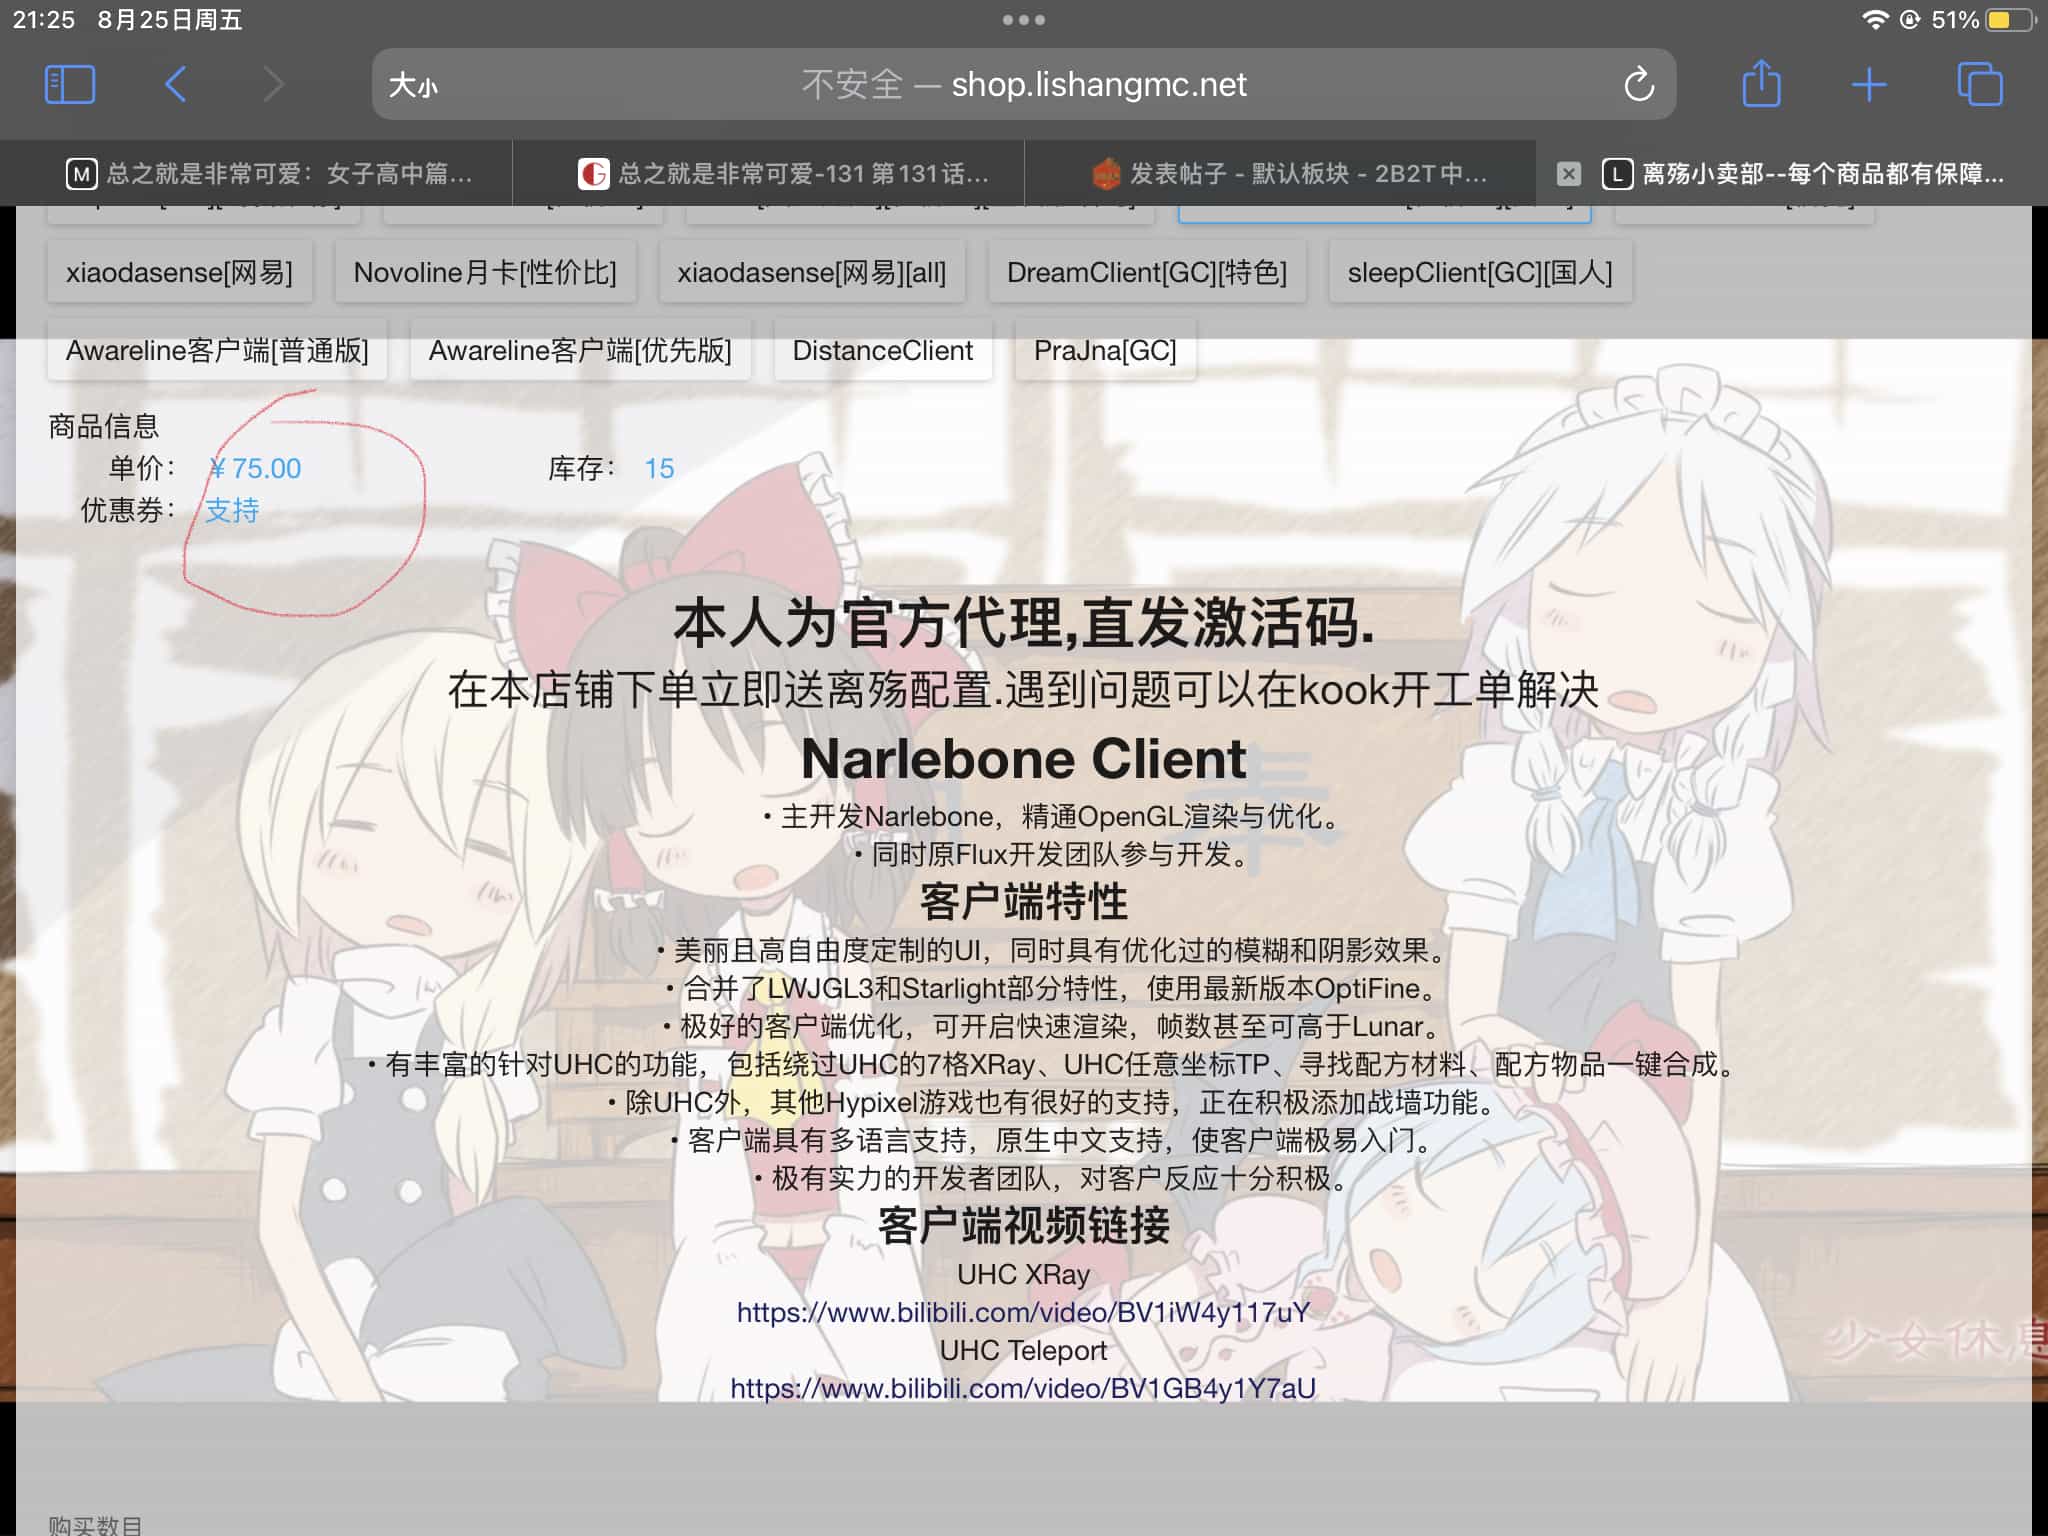Click the 客户端视频链接 heading
This screenshot has height=1536, width=2048.
[1023, 1225]
